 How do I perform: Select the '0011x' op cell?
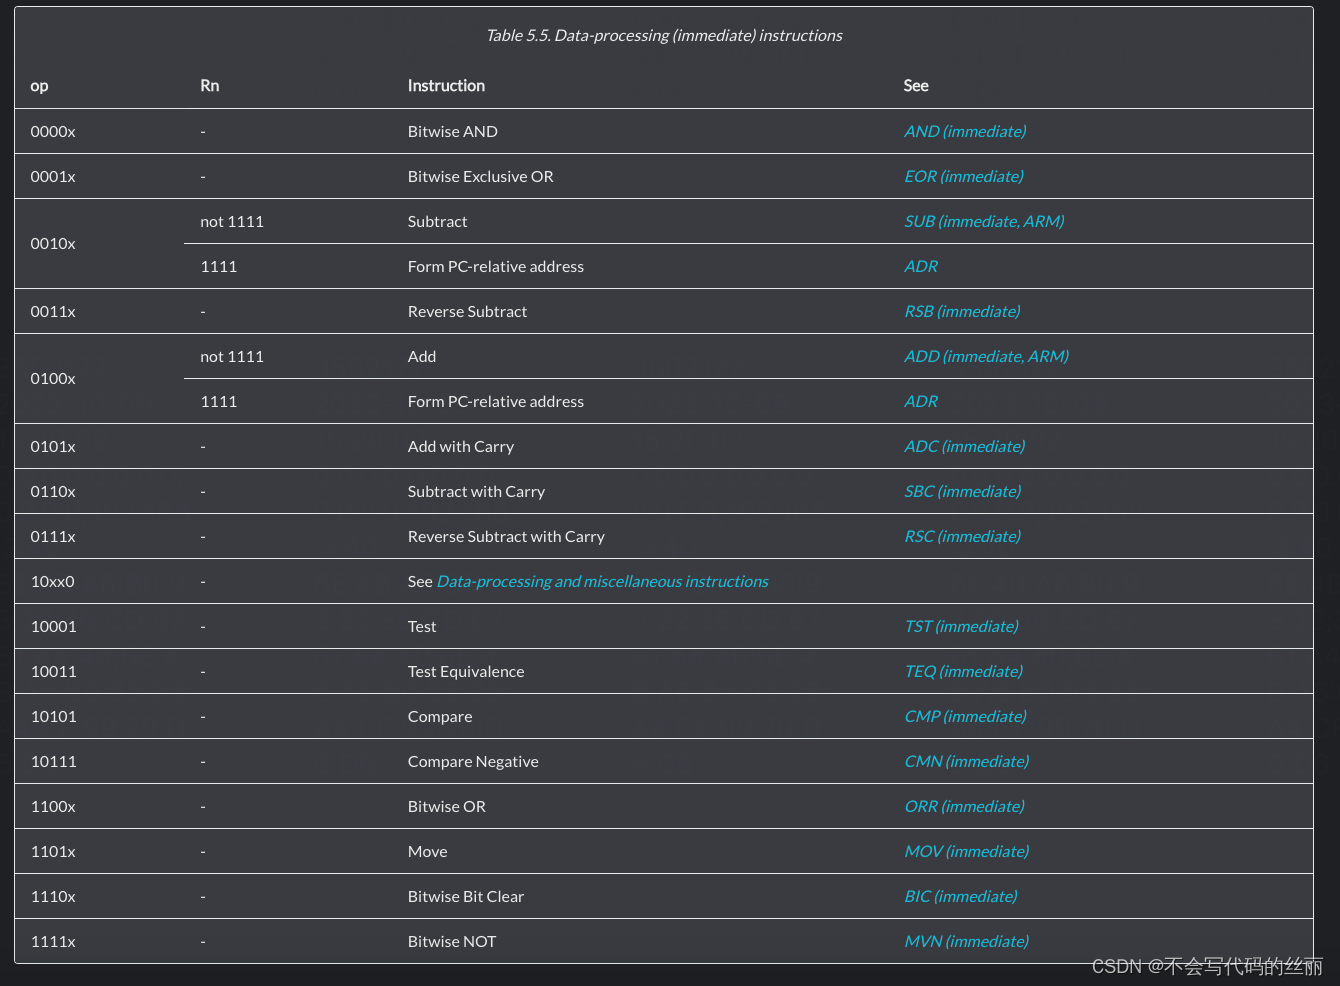click(x=53, y=311)
